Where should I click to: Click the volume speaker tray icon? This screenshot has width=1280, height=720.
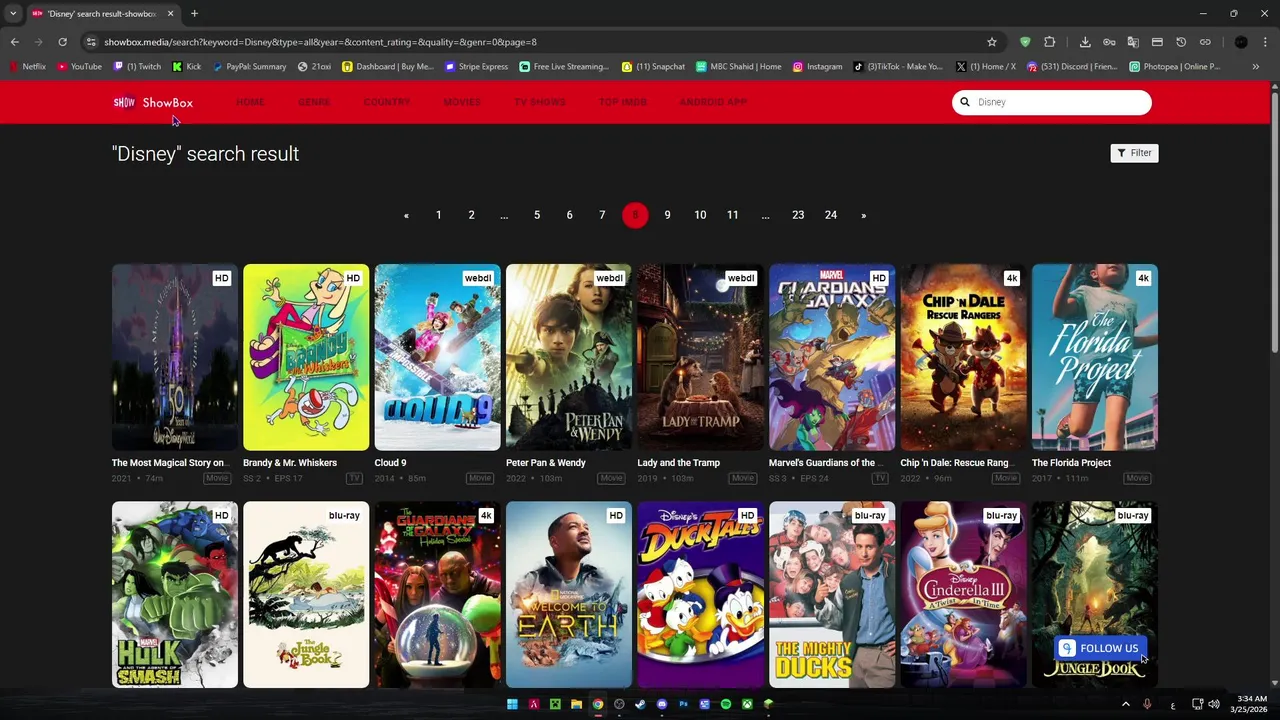click(x=1214, y=704)
